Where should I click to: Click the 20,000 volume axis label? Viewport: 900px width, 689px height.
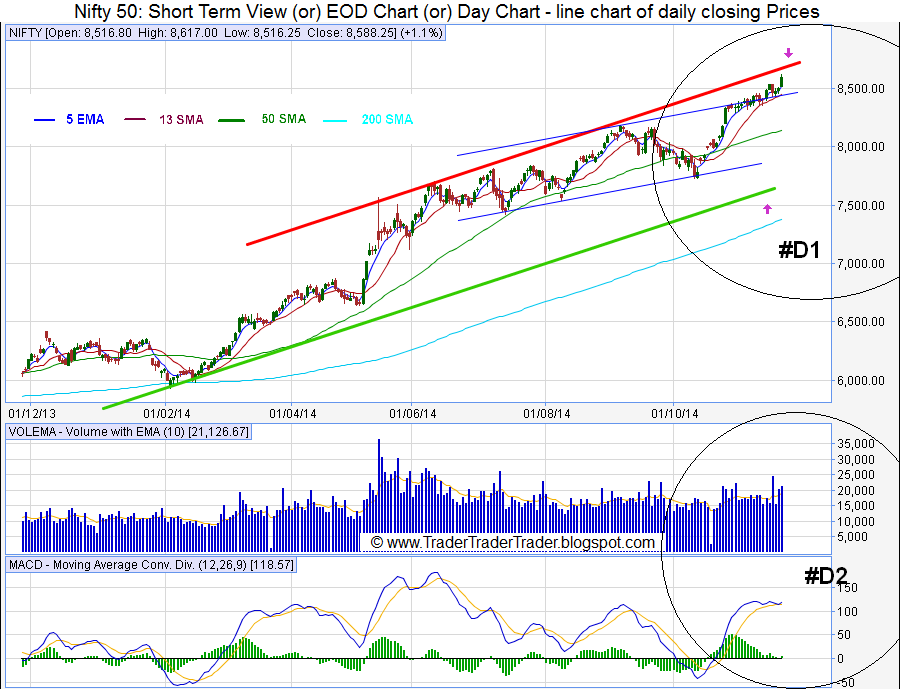856,490
